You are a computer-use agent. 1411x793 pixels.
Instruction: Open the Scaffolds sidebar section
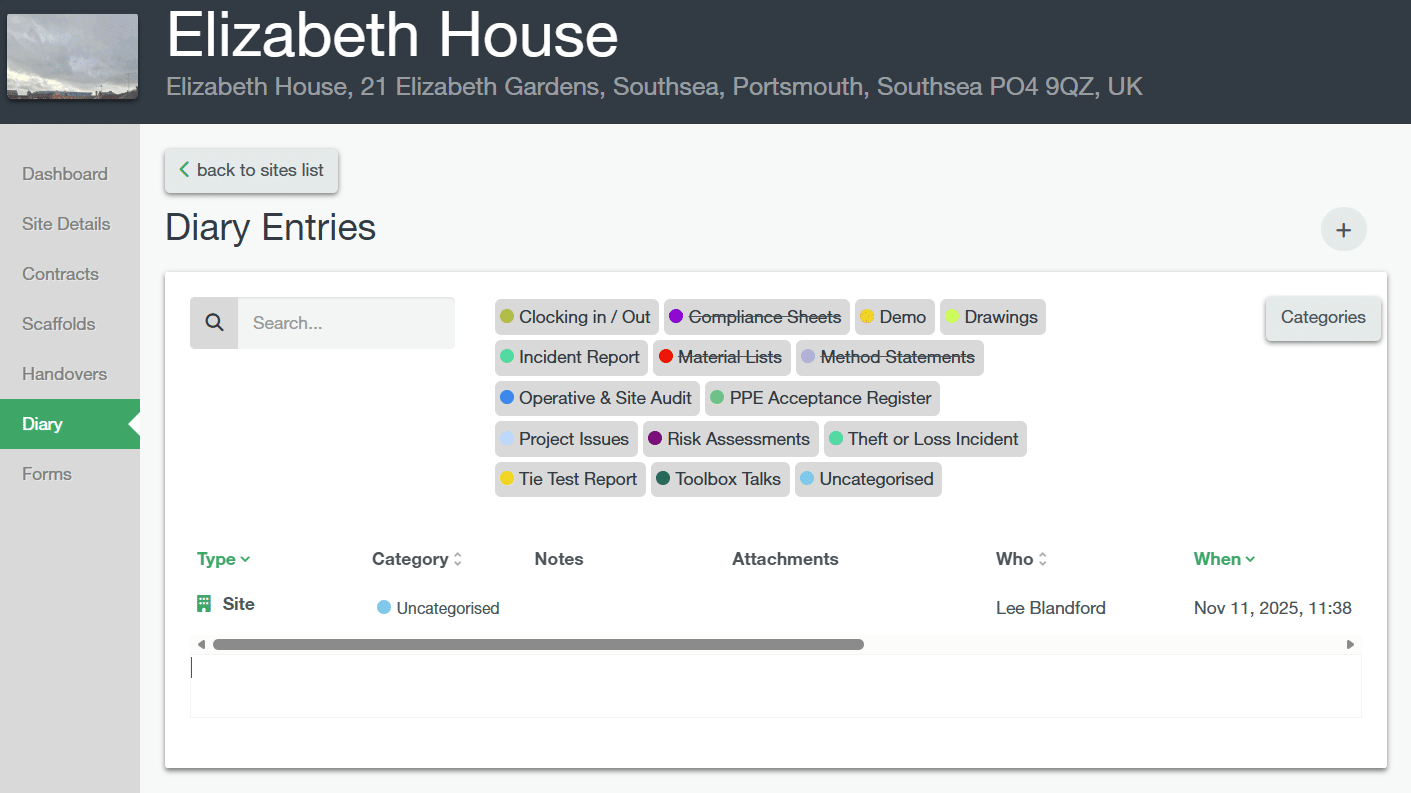[59, 324]
